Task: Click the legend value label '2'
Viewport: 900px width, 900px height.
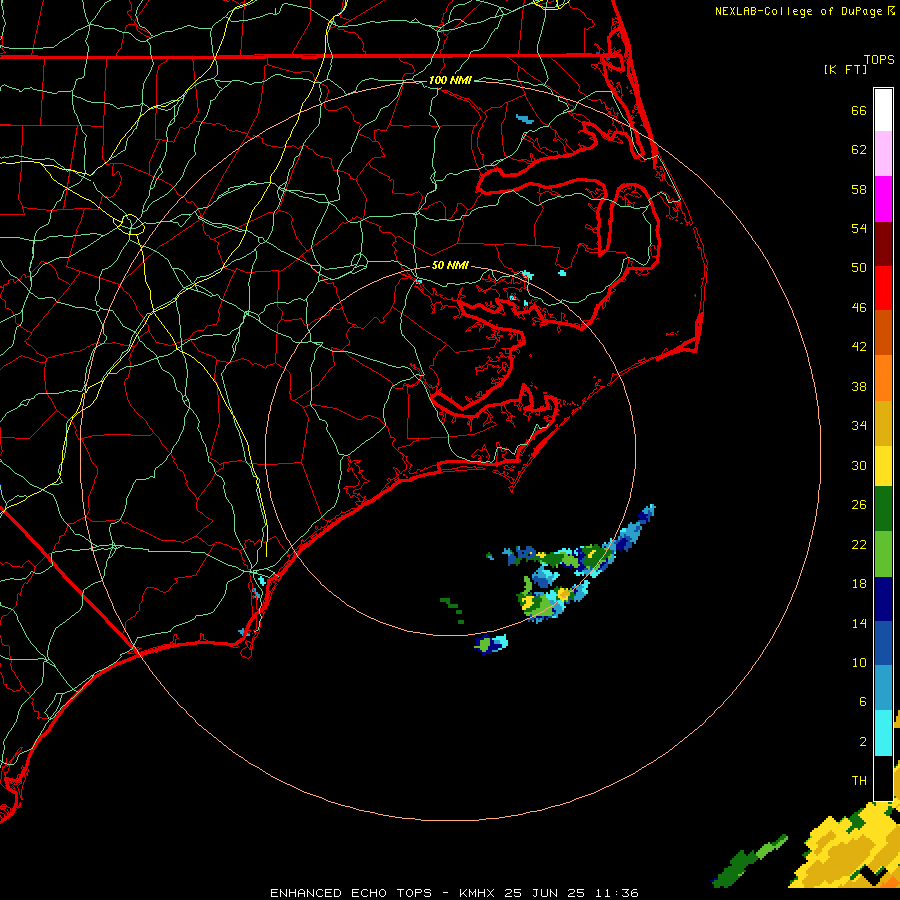Action: coord(863,742)
